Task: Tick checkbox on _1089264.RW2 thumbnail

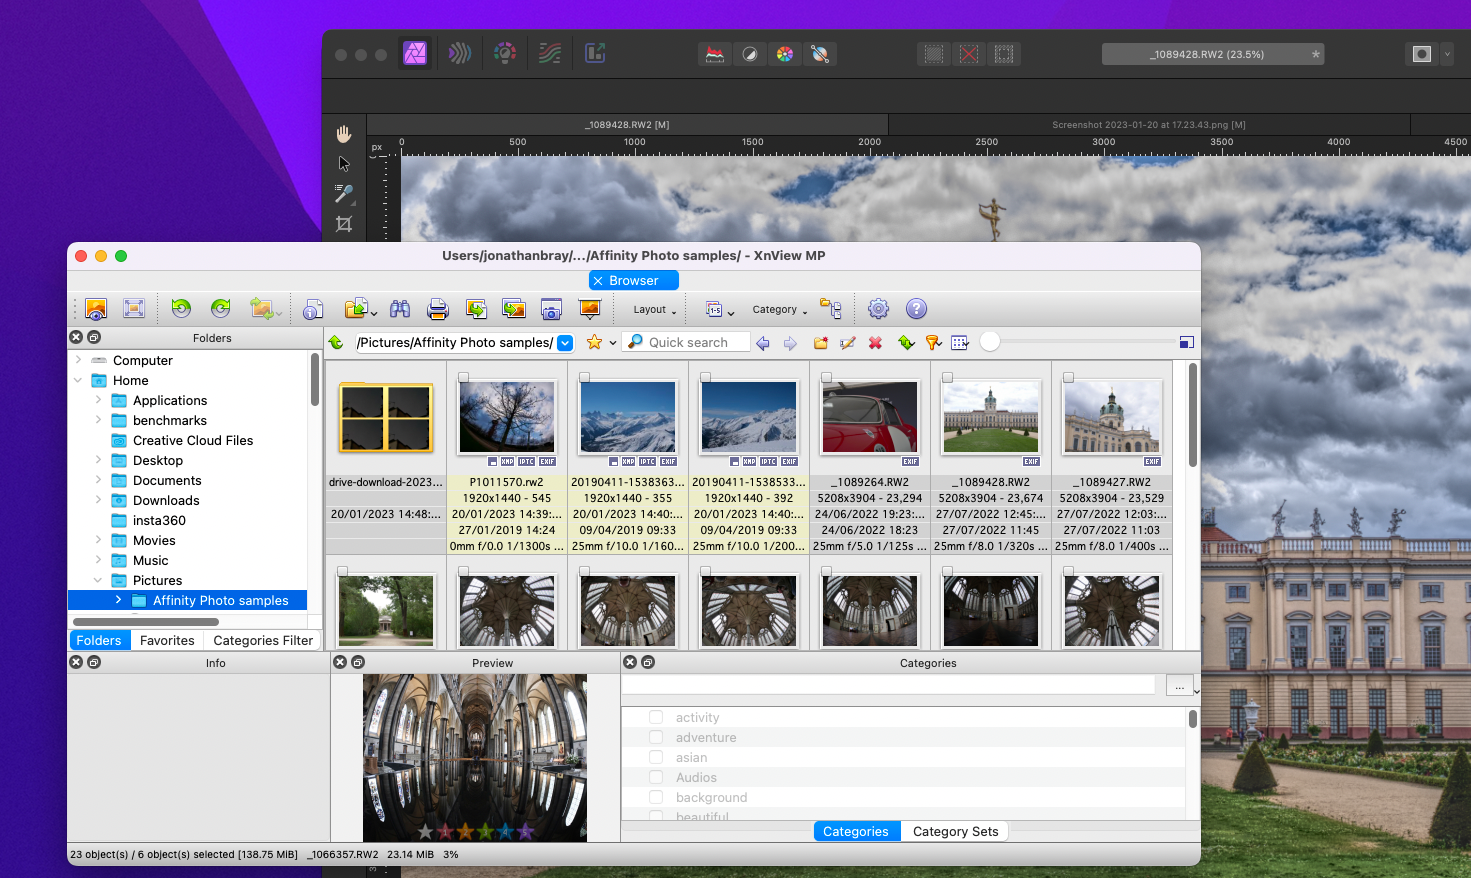Action: coord(826,378)
